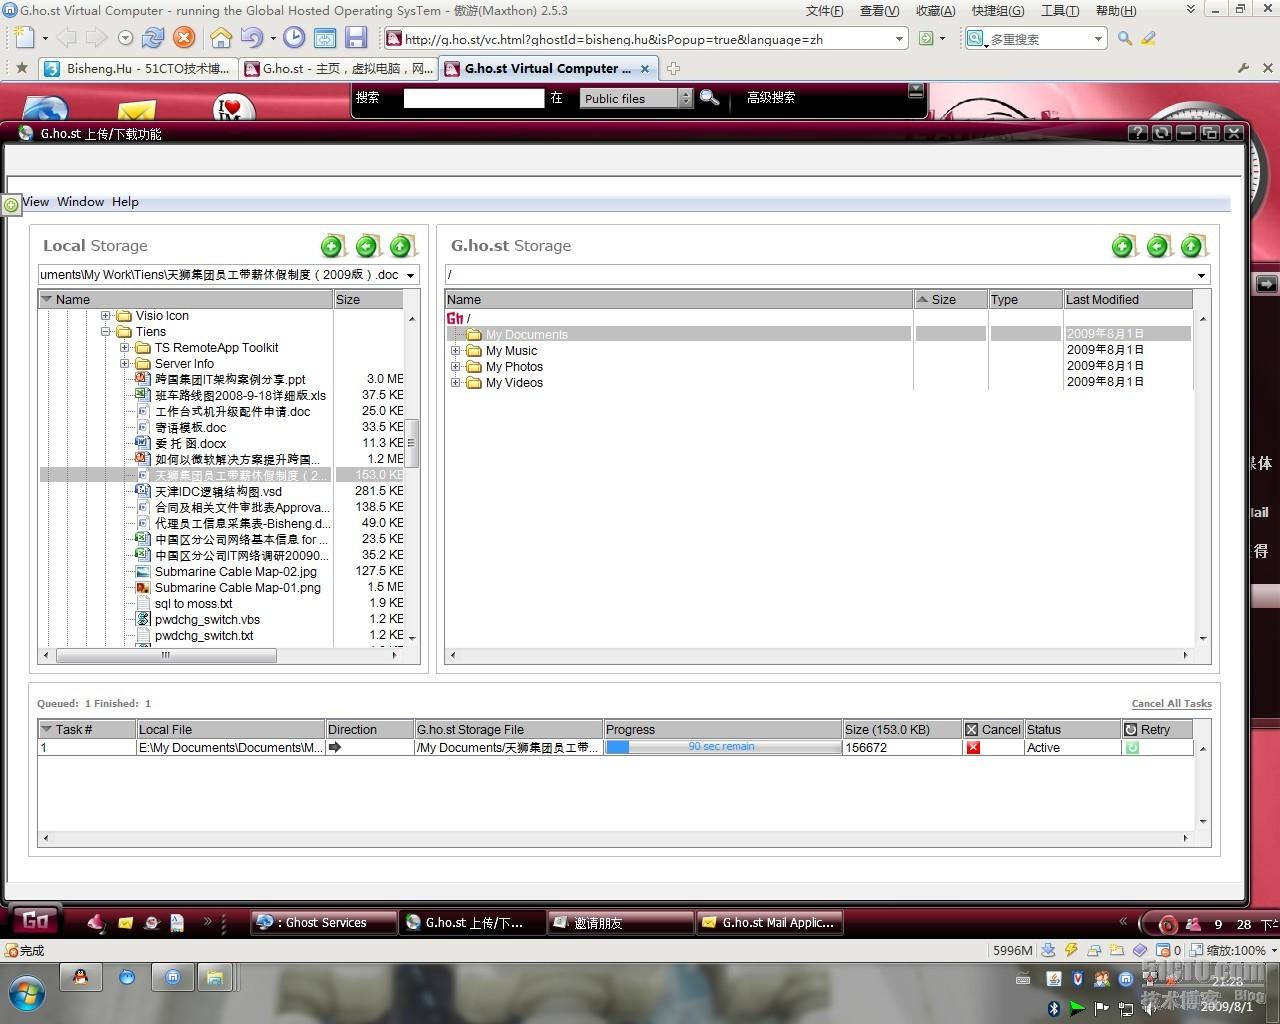This screenshot has width=1280, height=1024.
Task: Click the browser Forward arrow icon
Action: [96, 38]
